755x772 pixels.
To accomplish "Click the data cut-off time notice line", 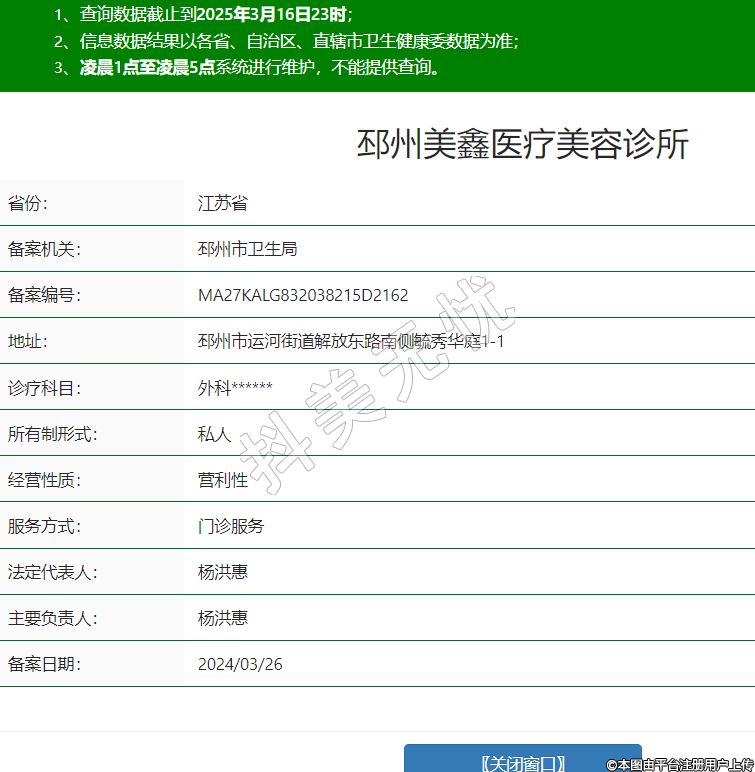I will [x=205, y=15].
